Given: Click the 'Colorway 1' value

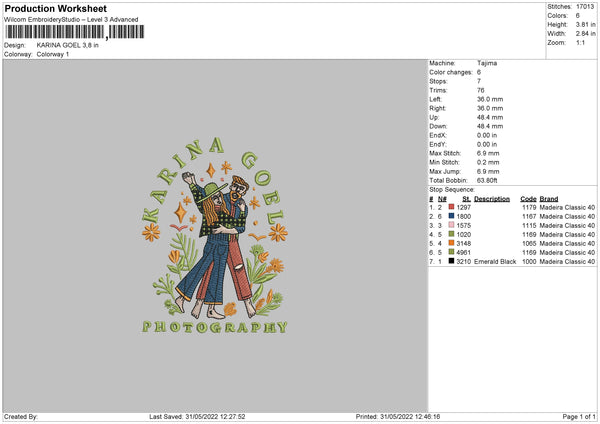Looking at the screenshot, I should point(53,54).
